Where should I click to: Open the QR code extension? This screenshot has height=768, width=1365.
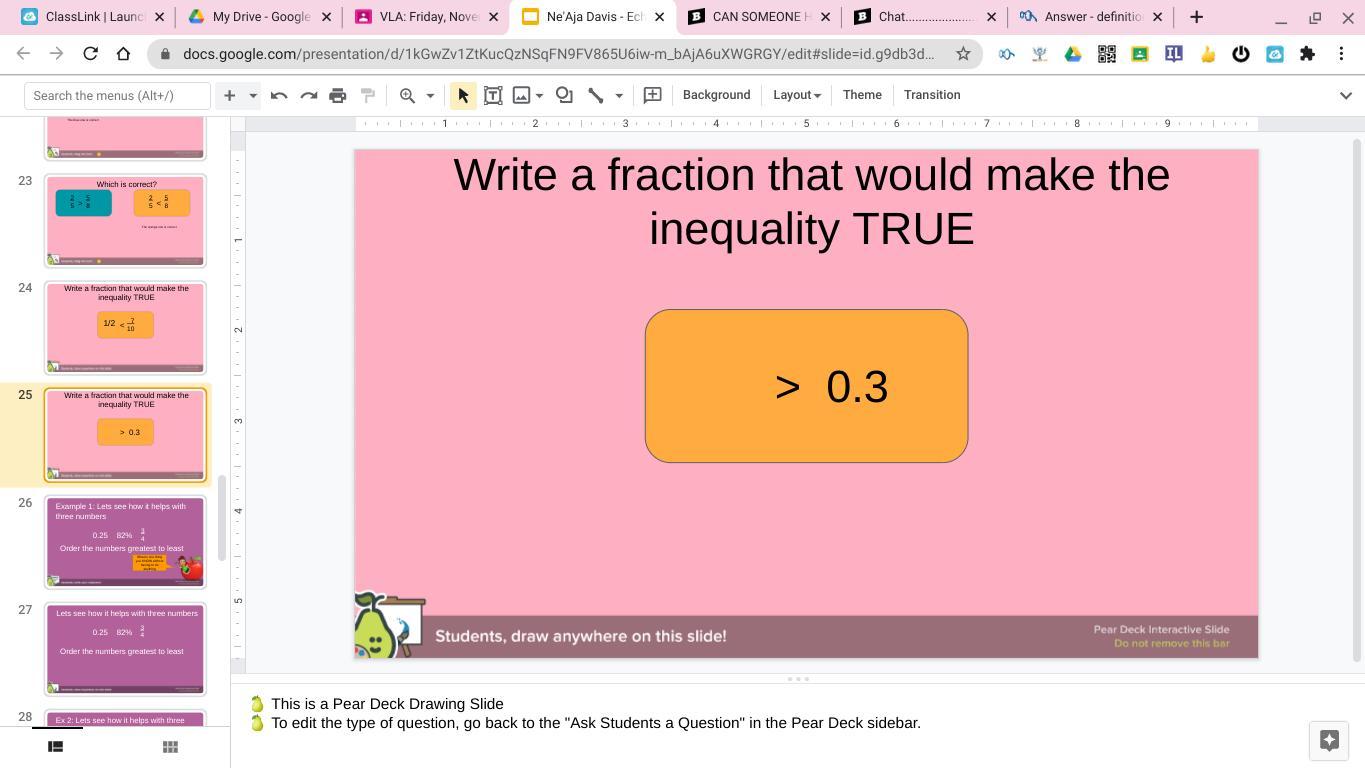pyautogui.click(x=1106, y=54)
